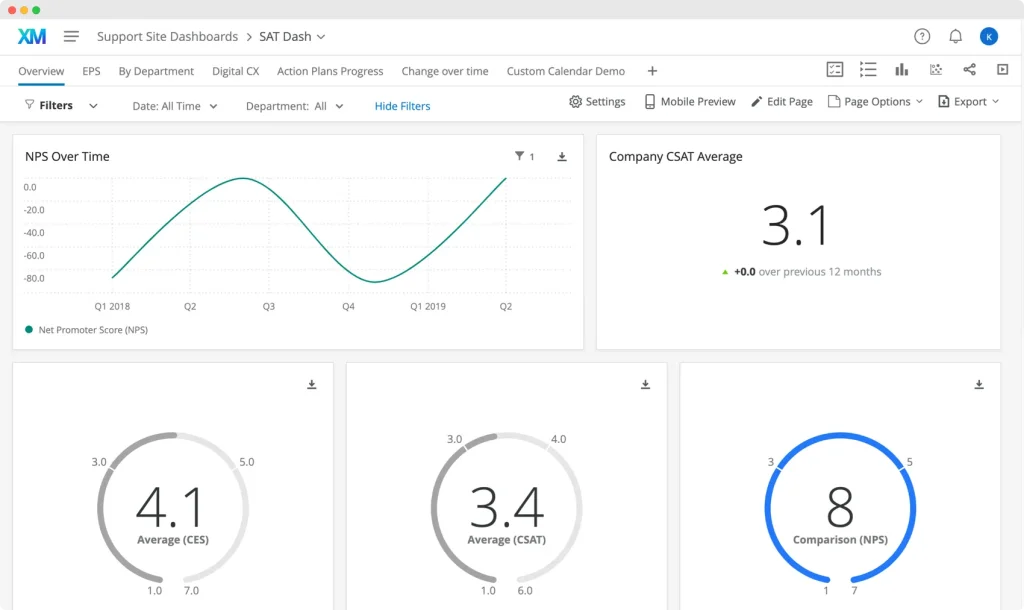Click the share icon in toolbar

point(969,69)
